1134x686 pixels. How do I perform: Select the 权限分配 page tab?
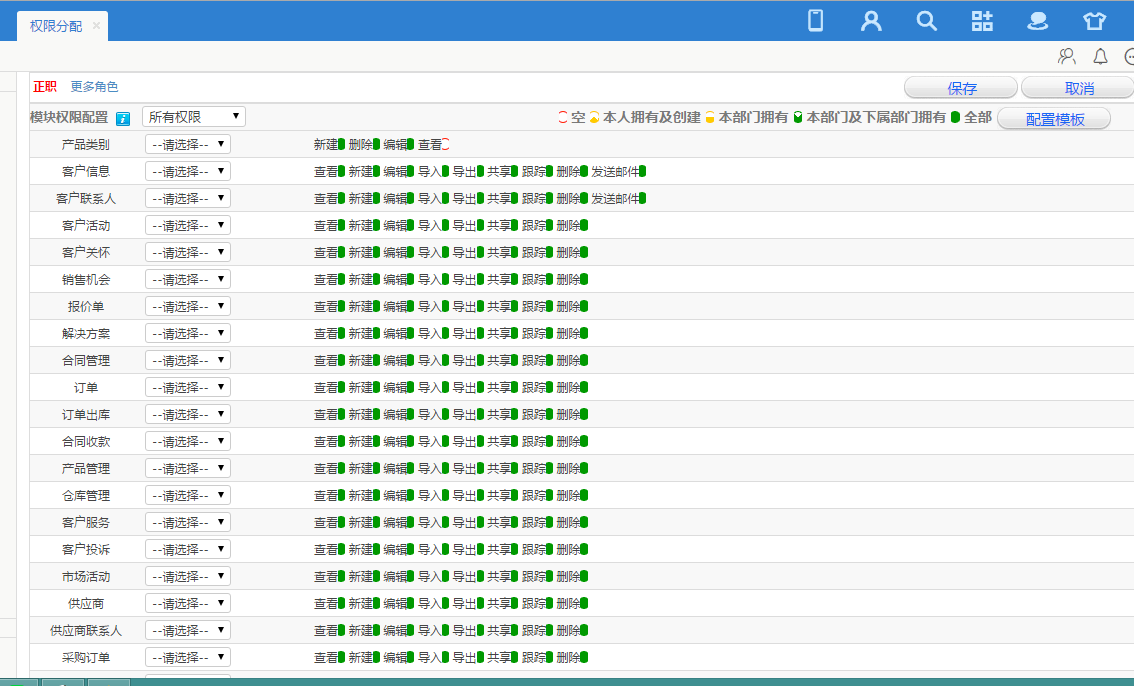click(56, 26)
